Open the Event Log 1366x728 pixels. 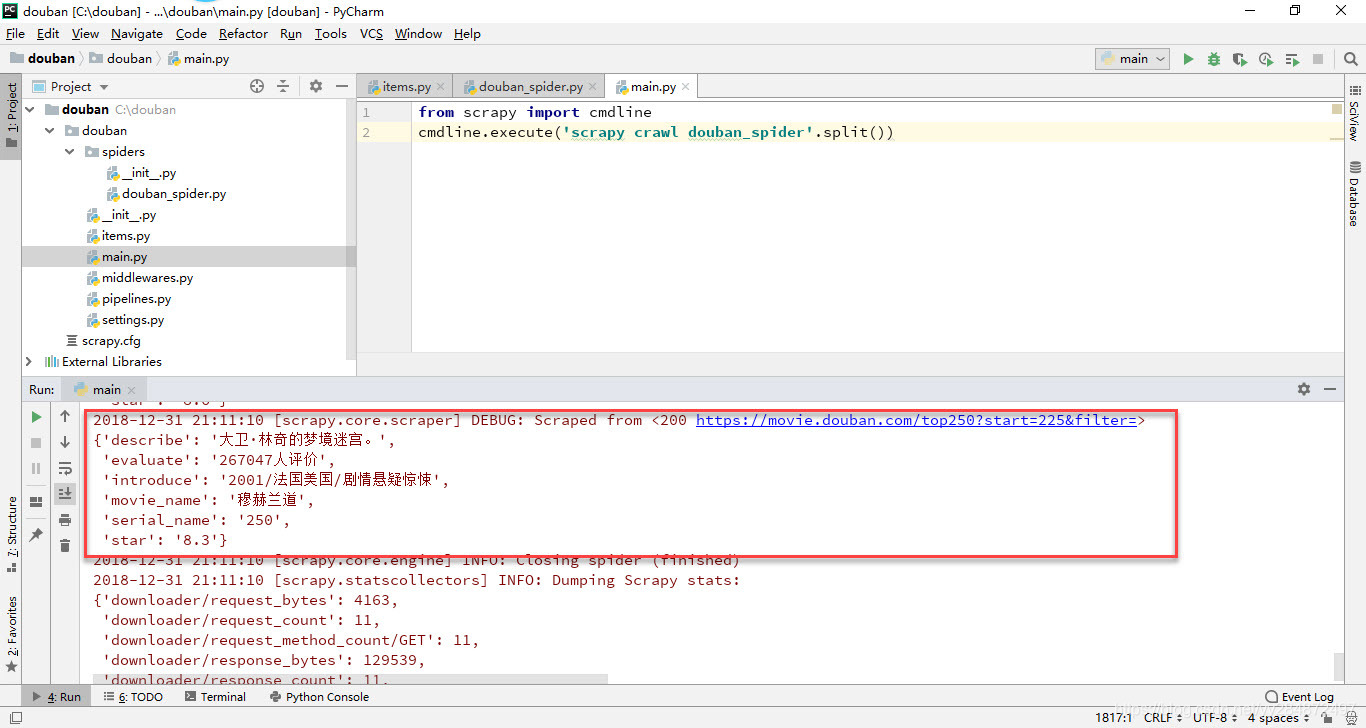(1299, 697)
